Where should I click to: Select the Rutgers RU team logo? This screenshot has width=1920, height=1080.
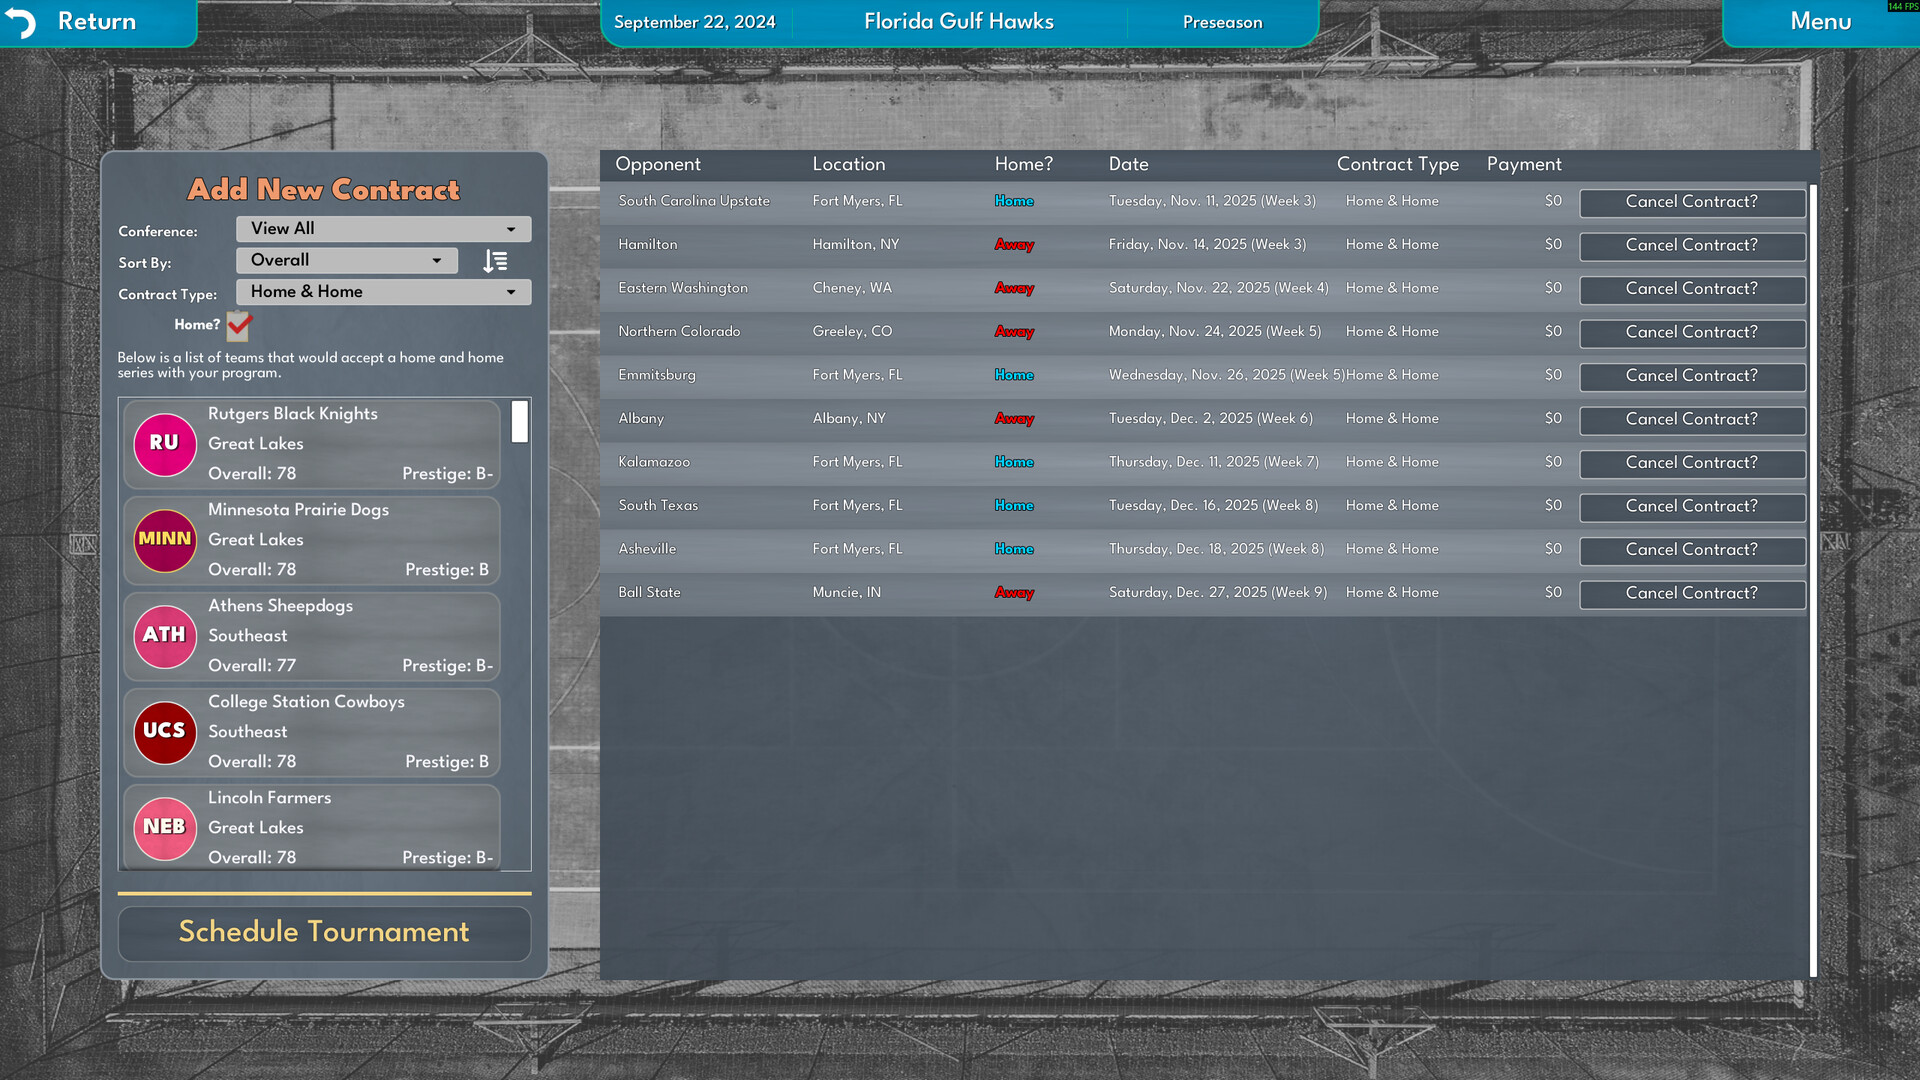165,444
